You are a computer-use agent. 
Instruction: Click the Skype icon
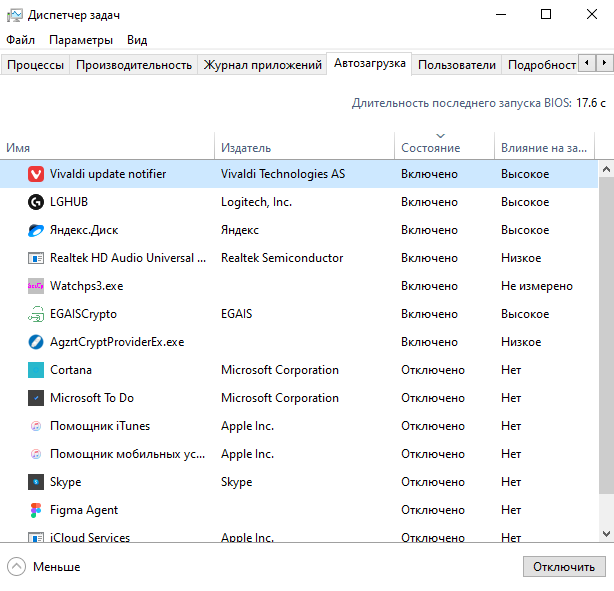[36, 482]
